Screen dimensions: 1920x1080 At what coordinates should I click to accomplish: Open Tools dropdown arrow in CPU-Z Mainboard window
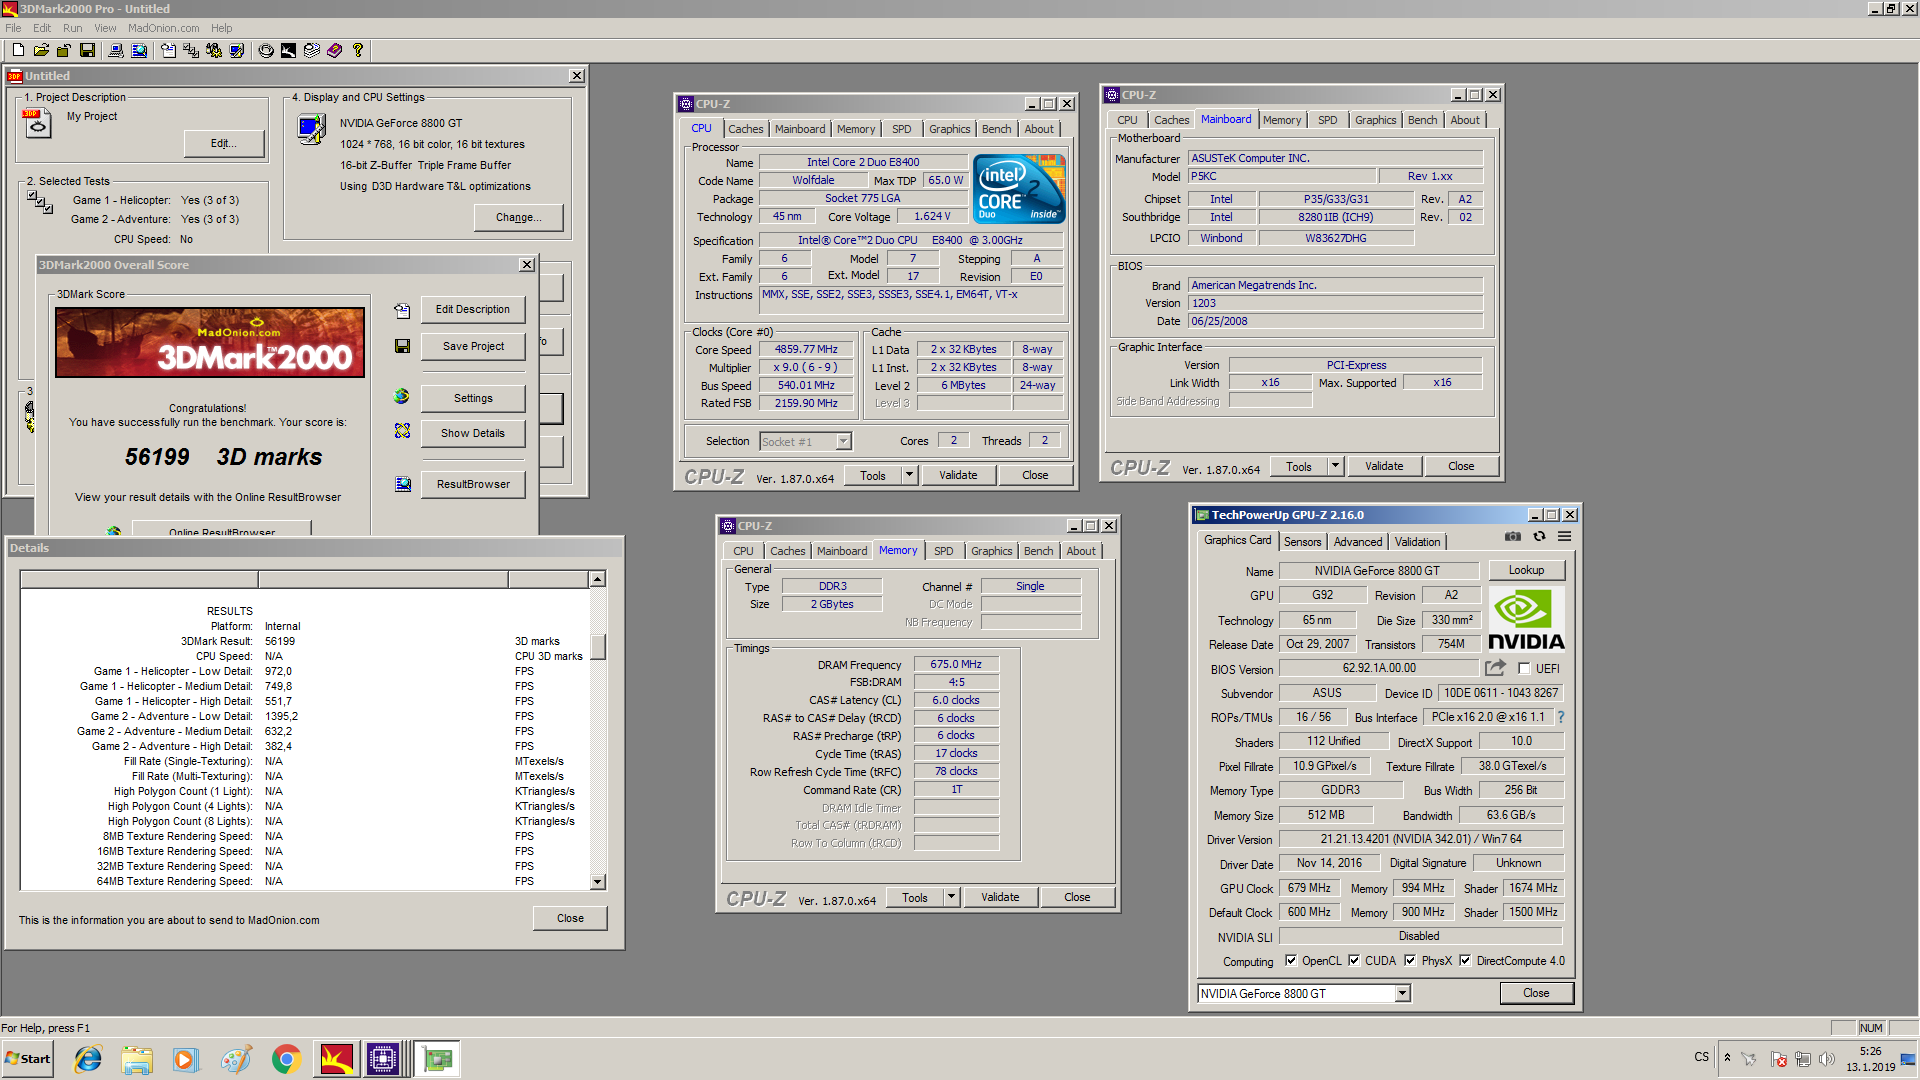click(x=1335, y=466)
